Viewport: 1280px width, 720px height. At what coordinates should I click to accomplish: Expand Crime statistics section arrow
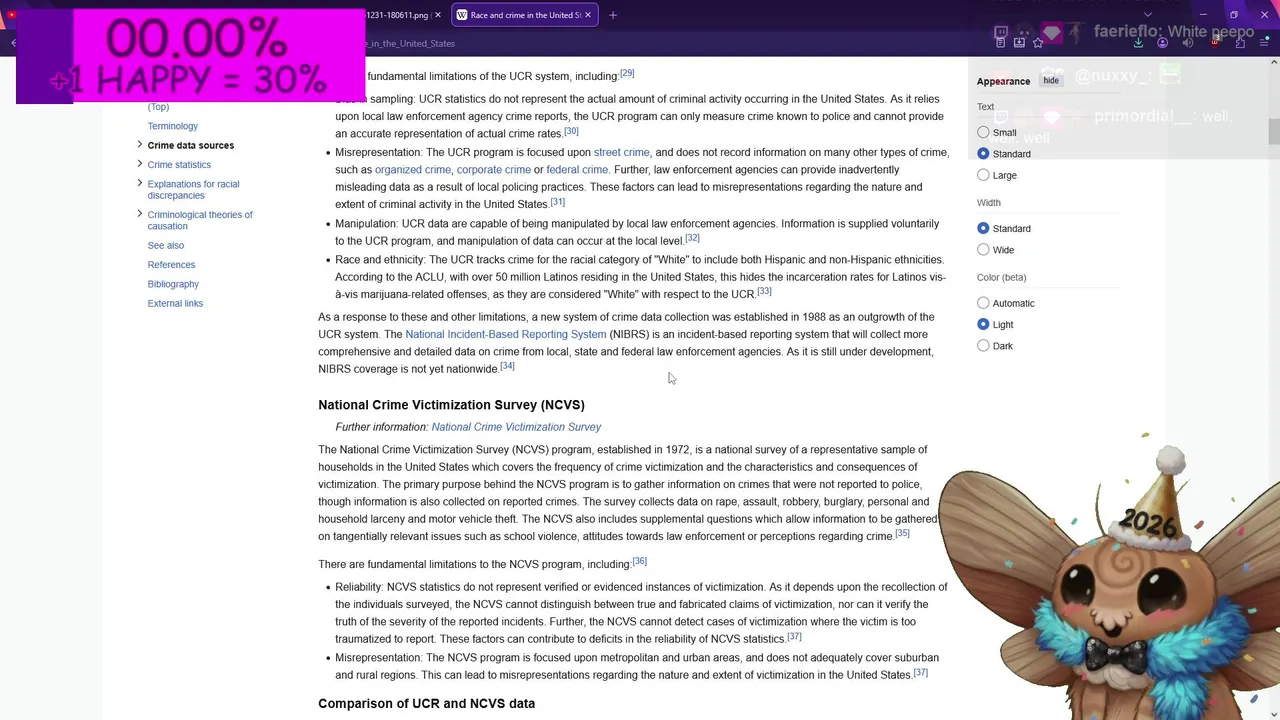139,164
